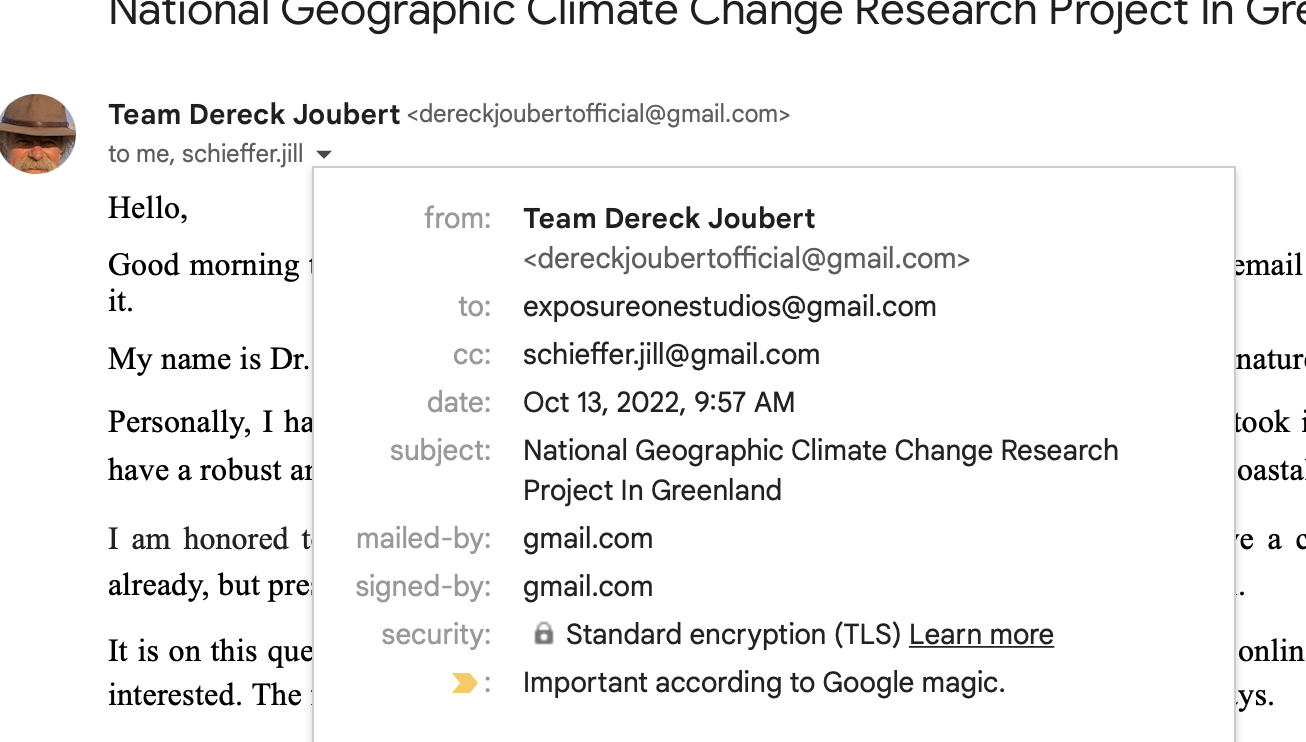Click sender name Team Dereck Joubert in header
The height and width of the screenshot is (742, 1306).
click(254, 115)
